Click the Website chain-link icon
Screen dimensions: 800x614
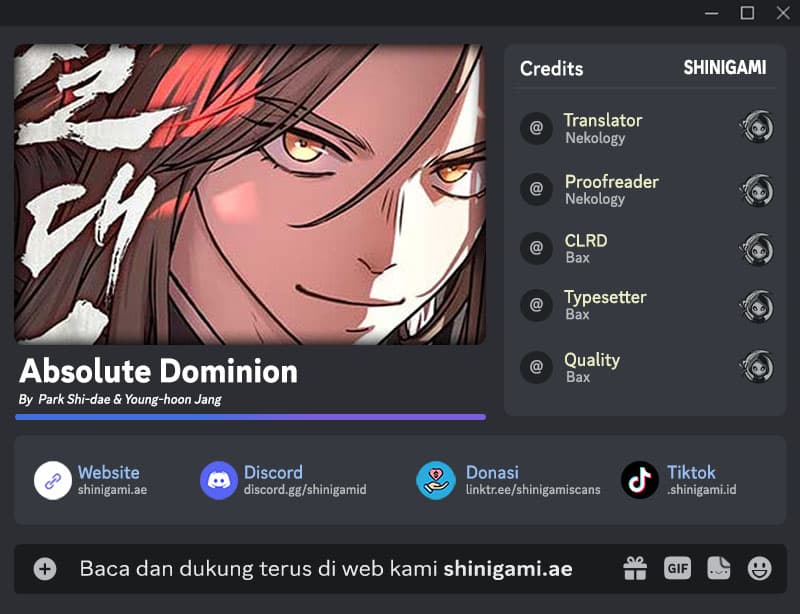pyautogui.click(x=53, y=480)
